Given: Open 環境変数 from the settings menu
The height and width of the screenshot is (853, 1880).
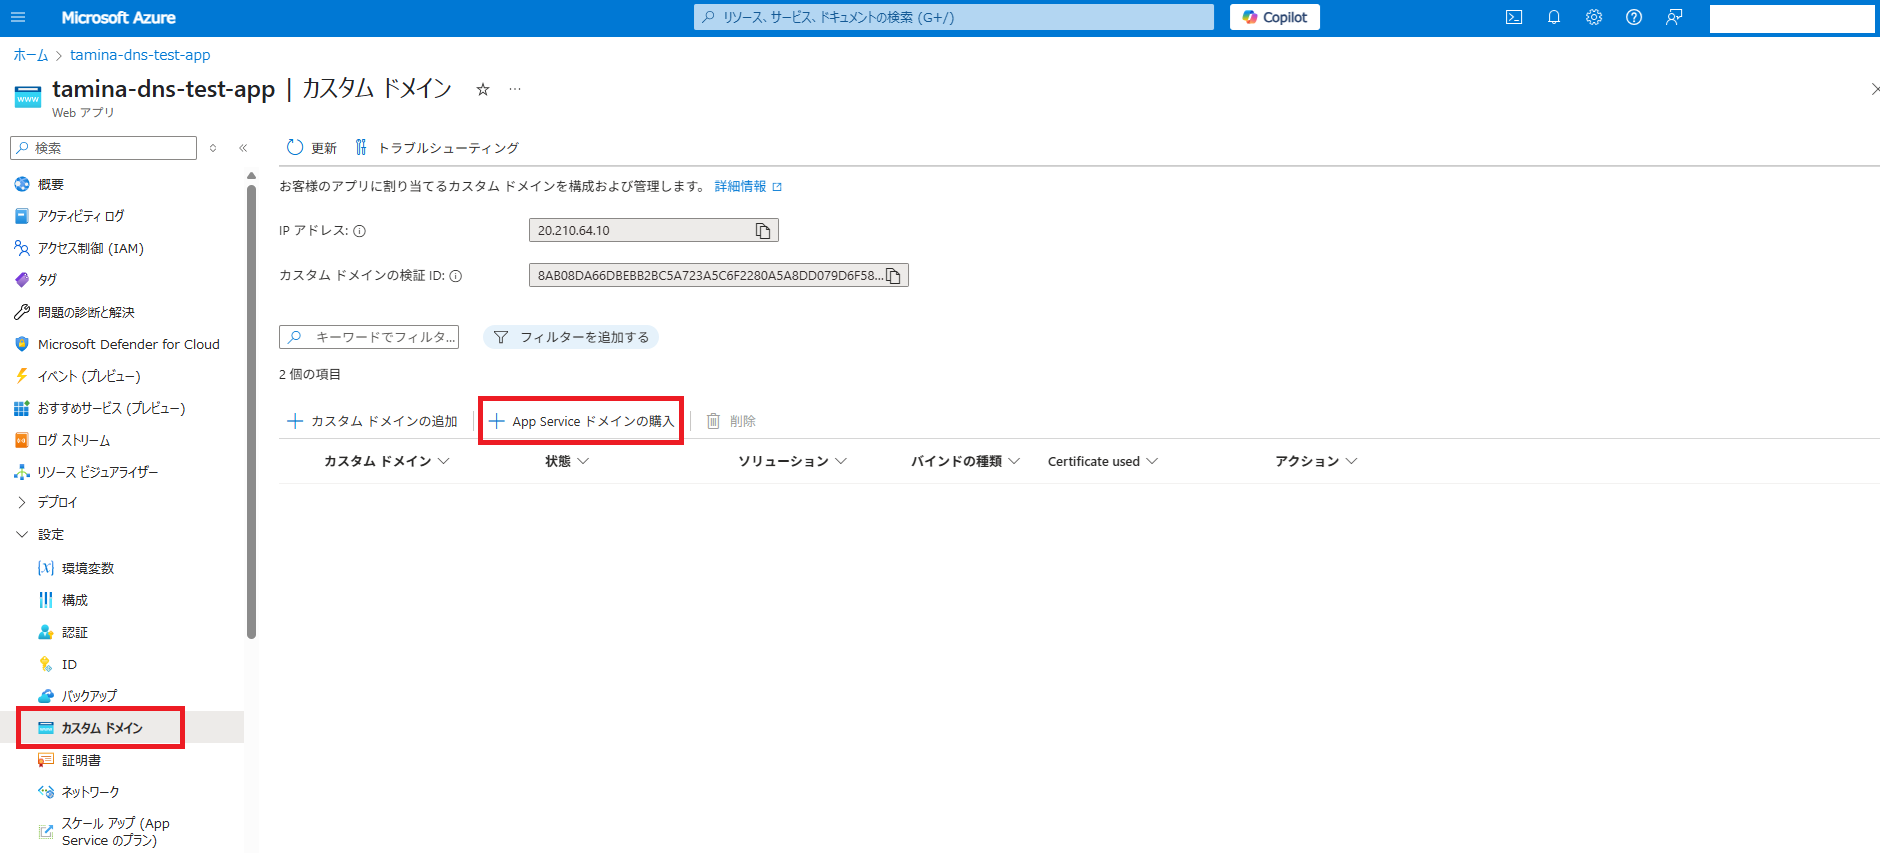Looking at the screenshot, I should point(88,568).
